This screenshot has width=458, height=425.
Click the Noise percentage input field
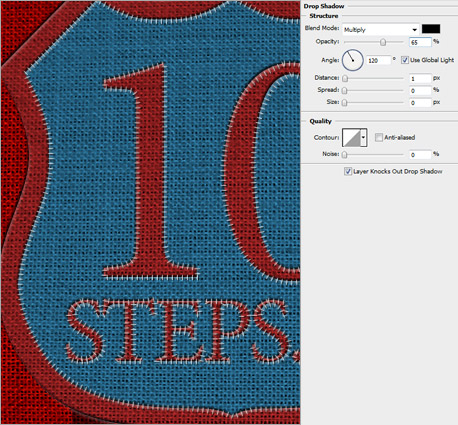tap(420, 155)
